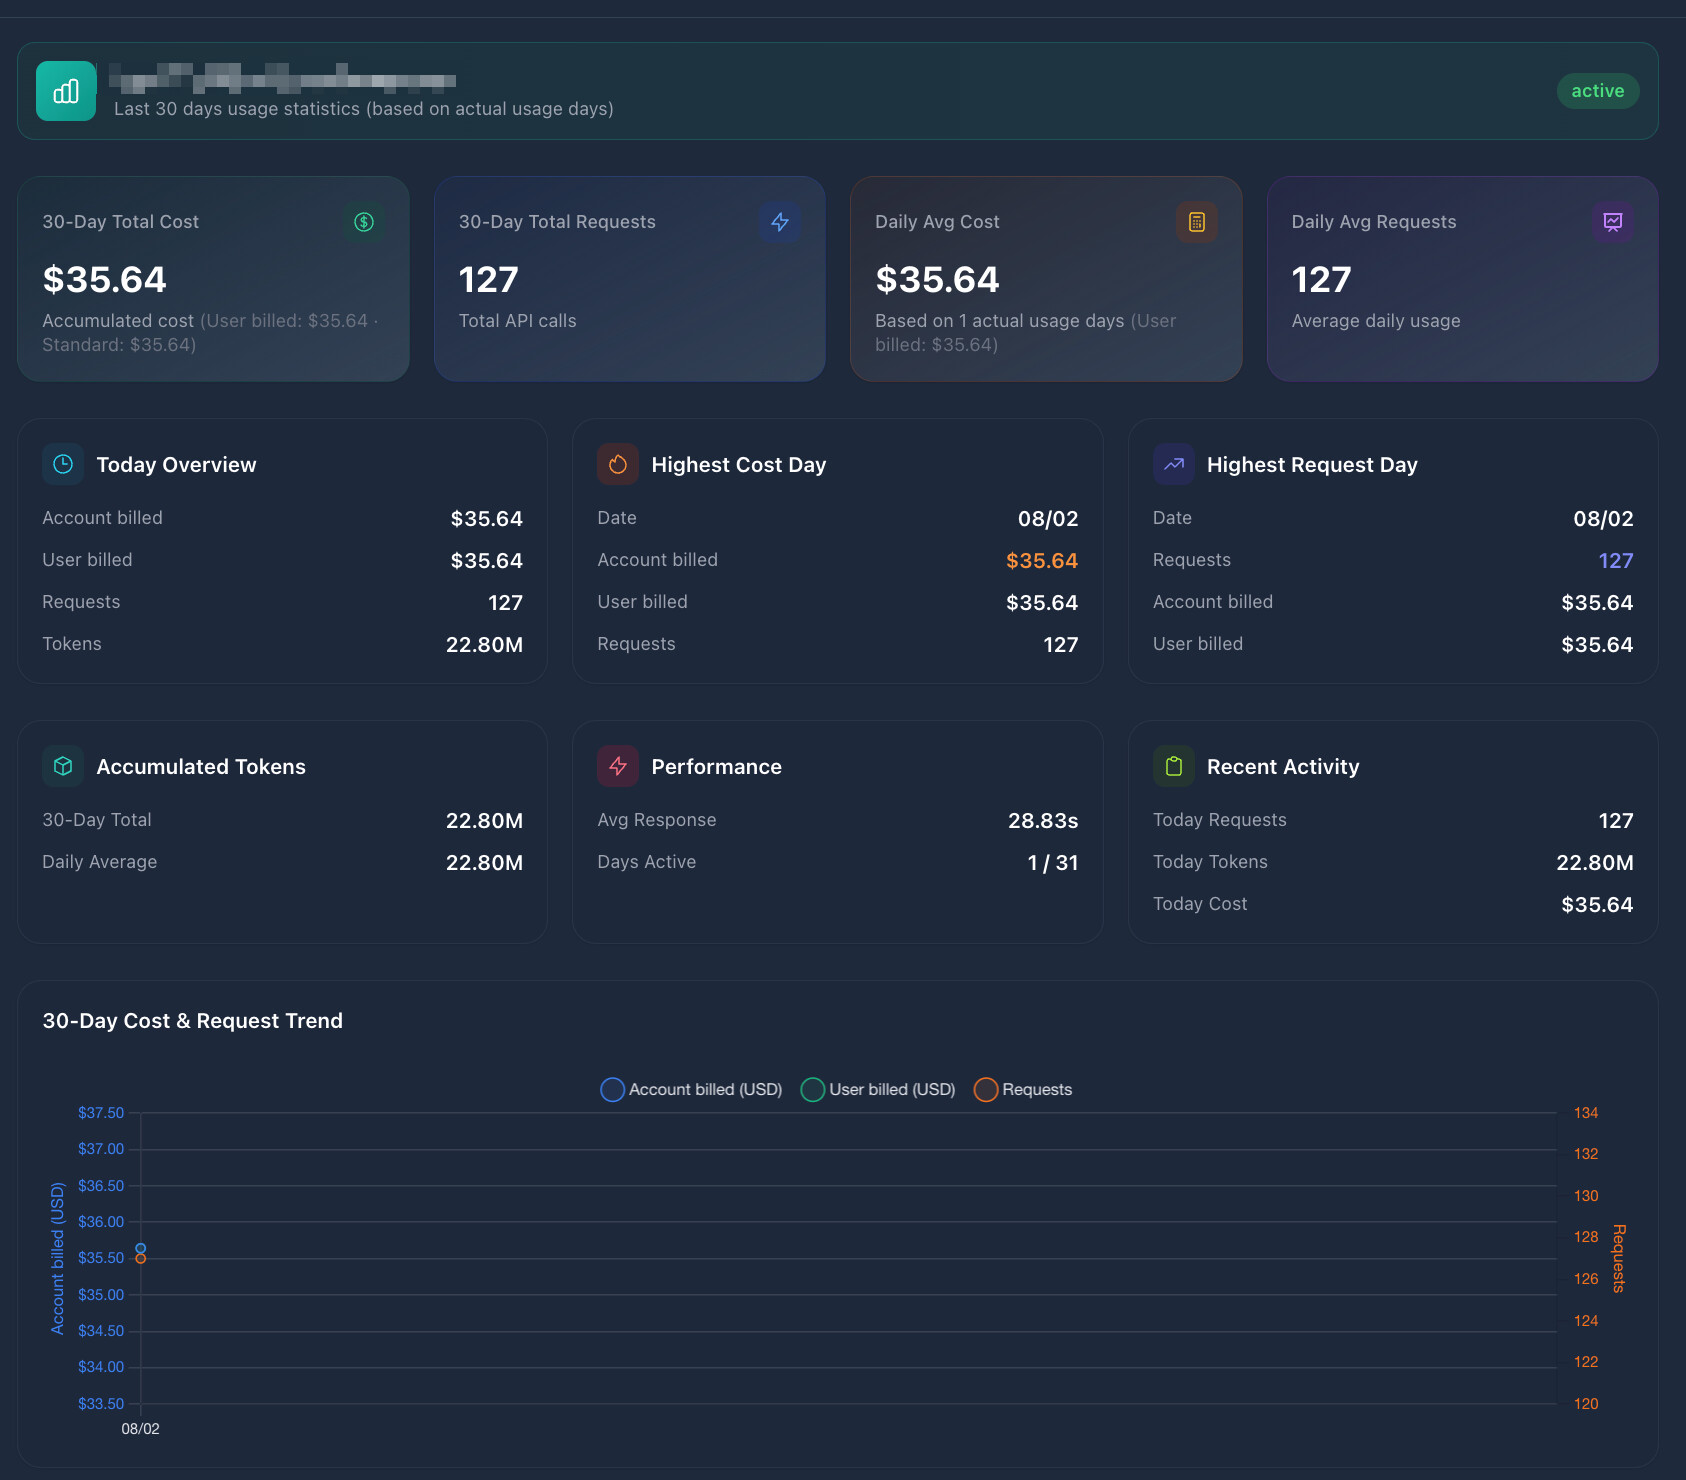Click the purple 127 requests value
The width and height of the screenshot is (1686, 1480).
(x=1616, y=561)
